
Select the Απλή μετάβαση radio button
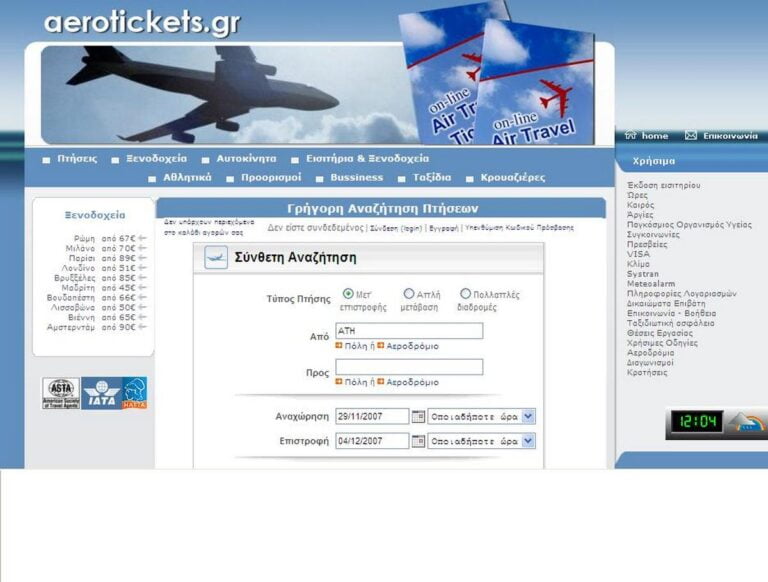(408, 294)
